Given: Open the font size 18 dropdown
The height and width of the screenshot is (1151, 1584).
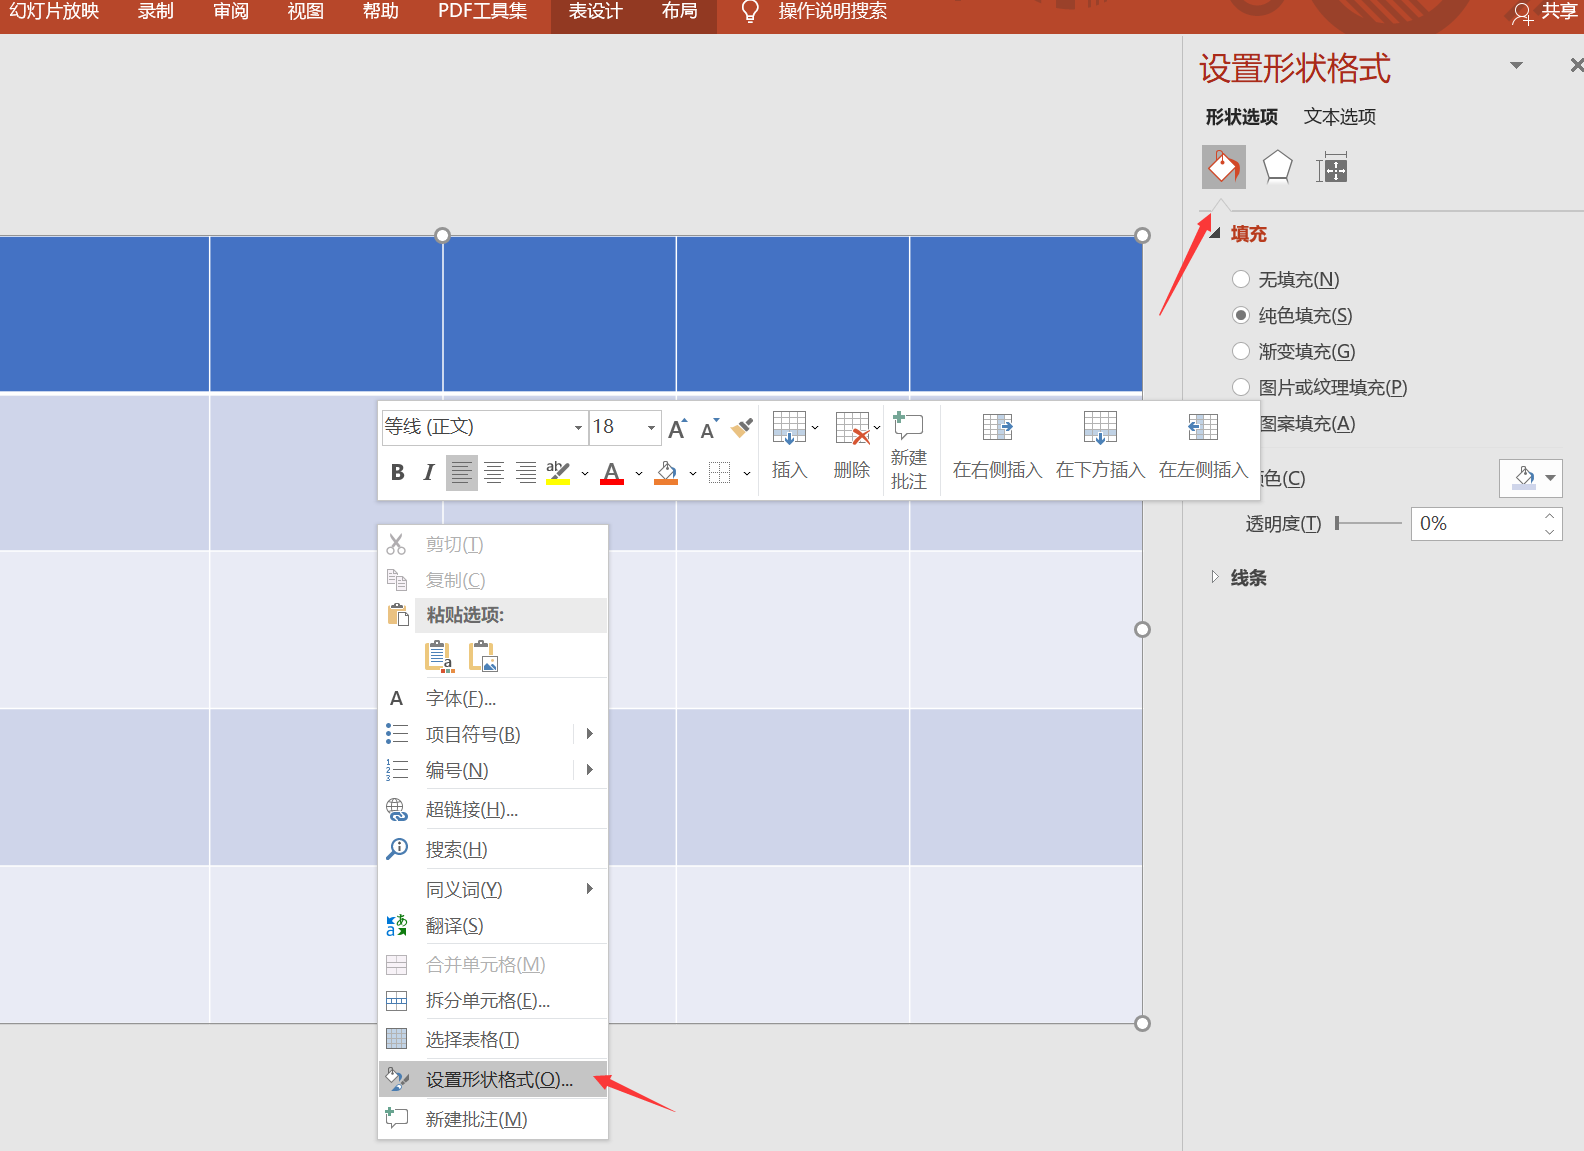Looking at the screenshot, I should click(x=651, y=428).
